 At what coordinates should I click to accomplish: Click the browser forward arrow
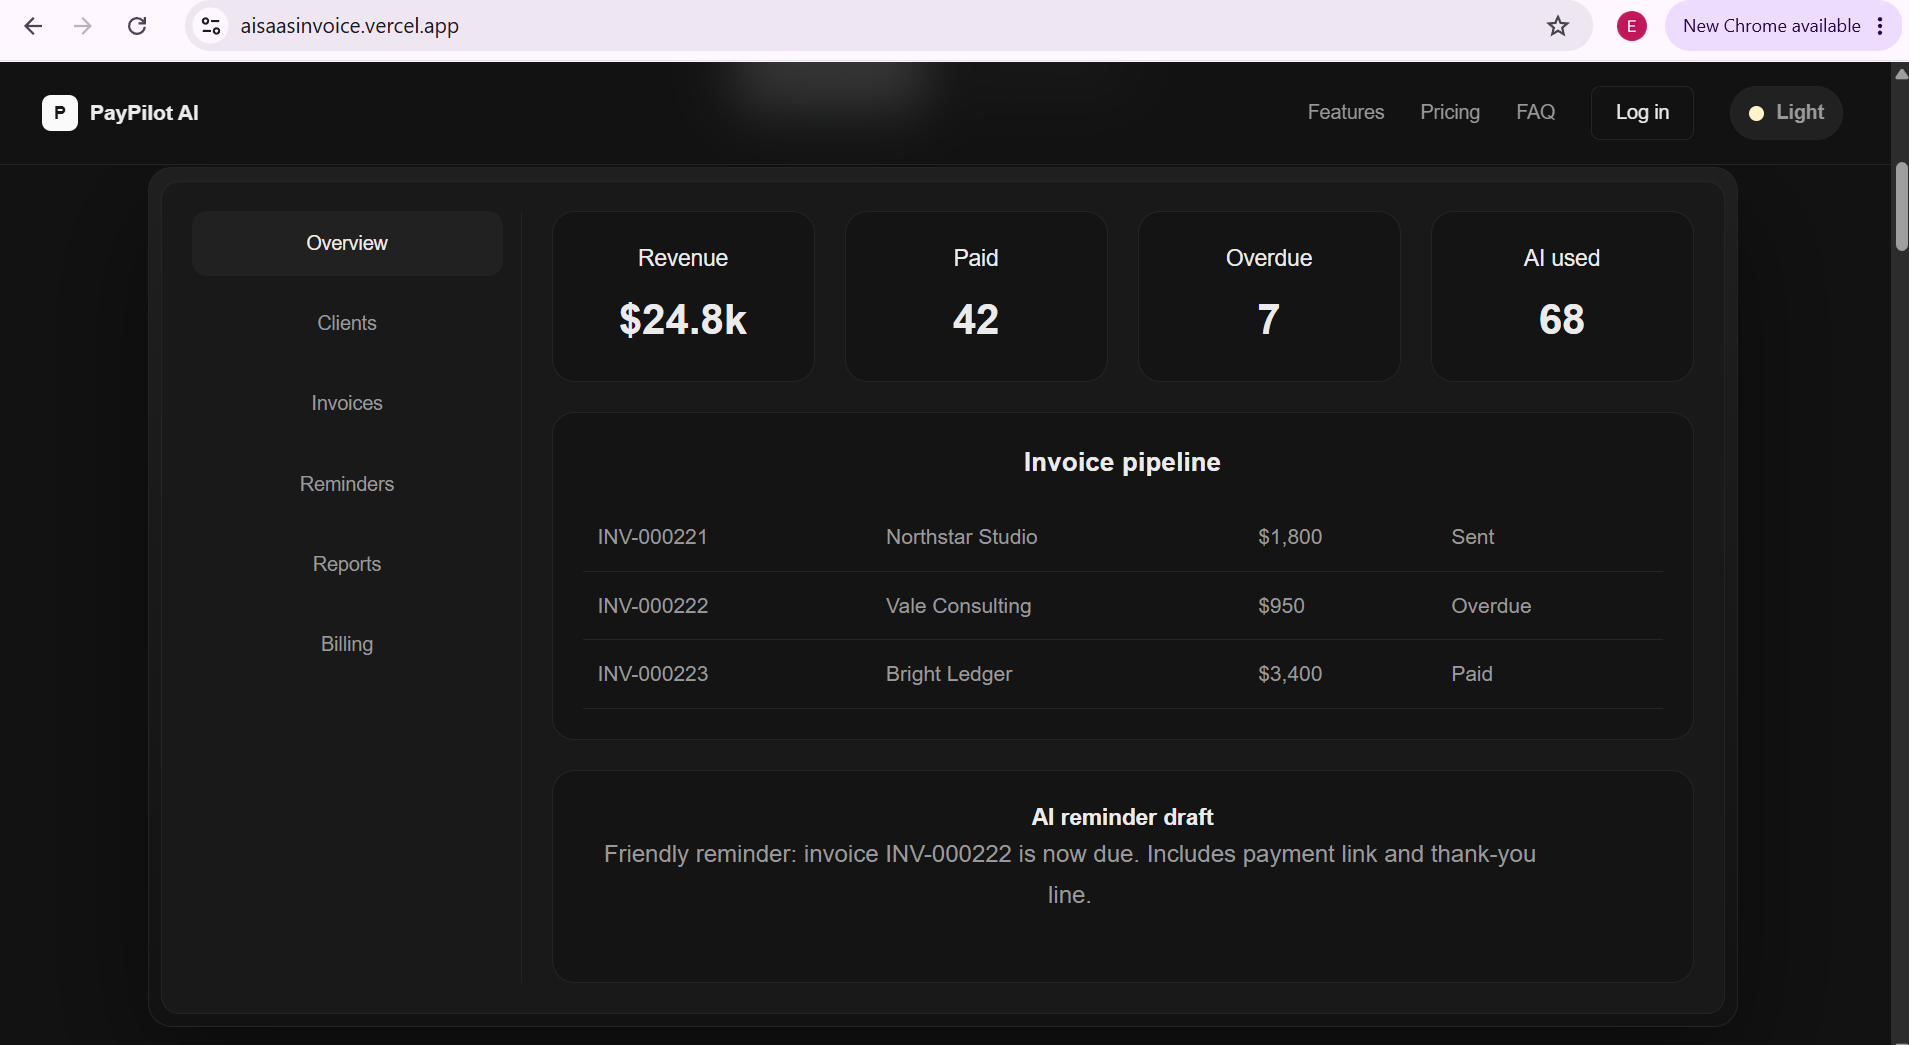point(83,26)
